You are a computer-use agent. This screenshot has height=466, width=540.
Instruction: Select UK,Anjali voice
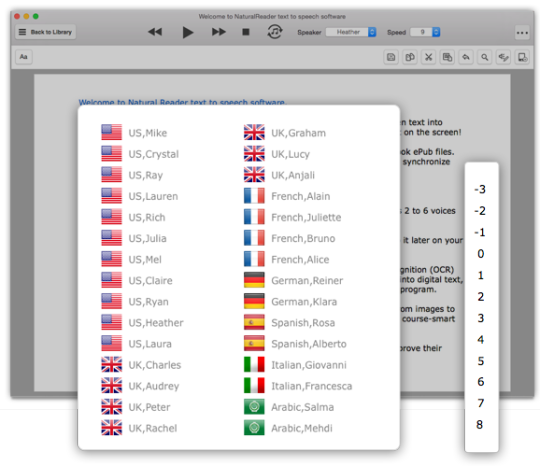(279, 175)
